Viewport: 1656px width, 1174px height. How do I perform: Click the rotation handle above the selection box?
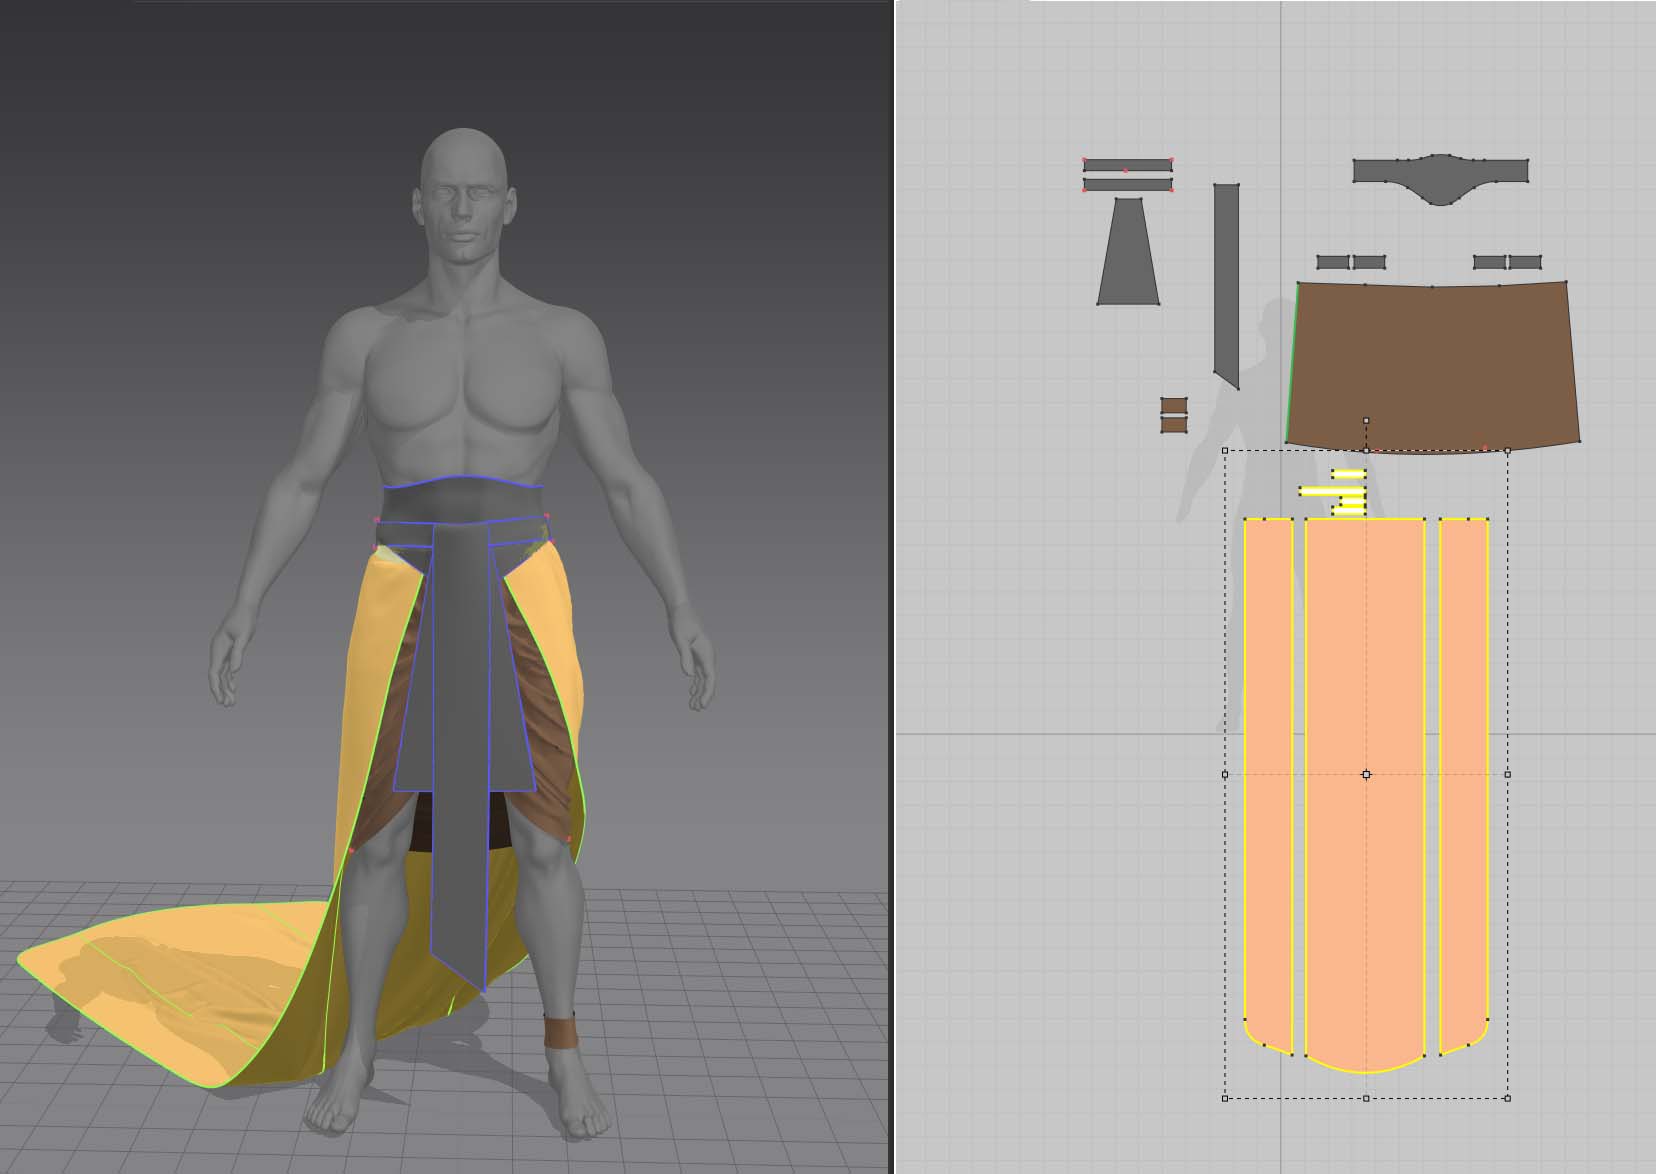pos(1366,420)
